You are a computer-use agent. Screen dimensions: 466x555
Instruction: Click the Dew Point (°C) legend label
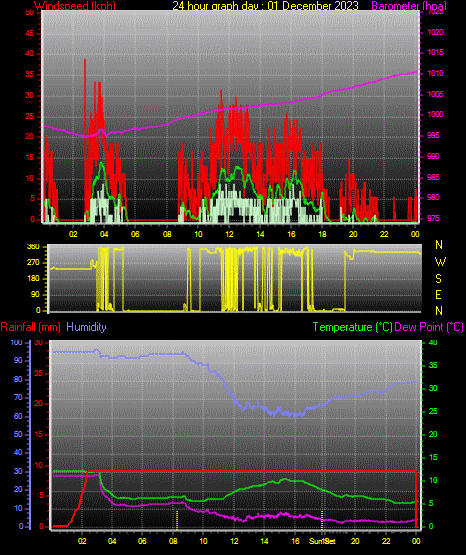(x=429, y=327)
